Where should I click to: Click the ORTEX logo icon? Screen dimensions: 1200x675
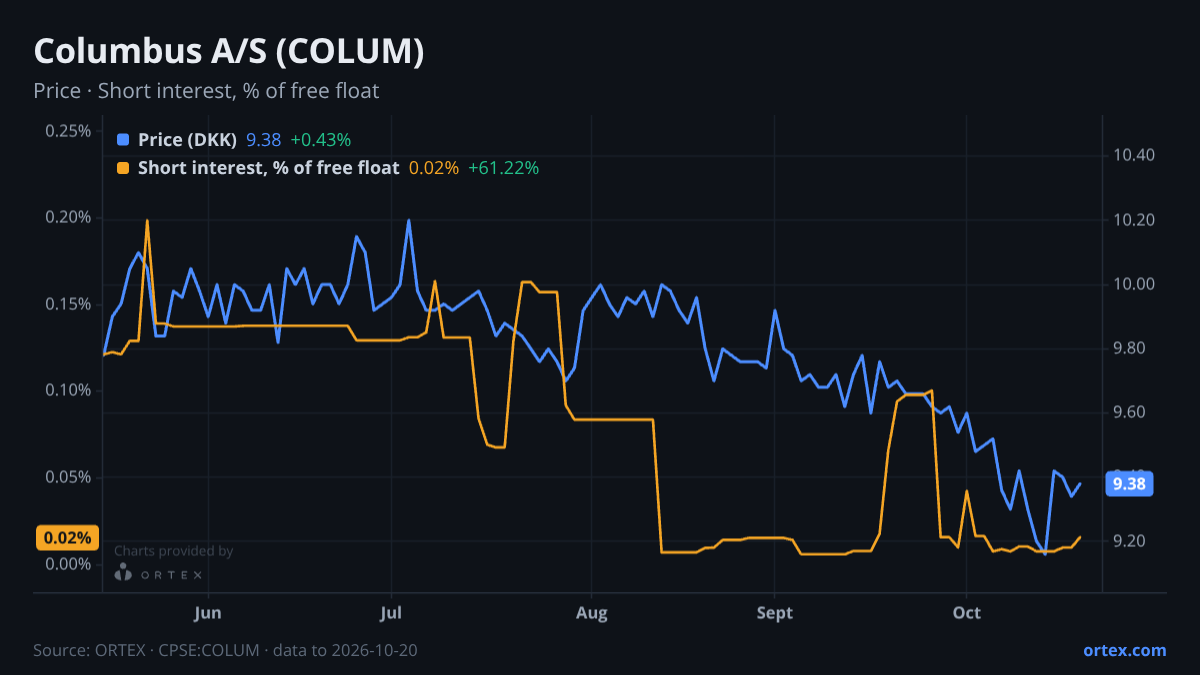click(x=123, y=573)
